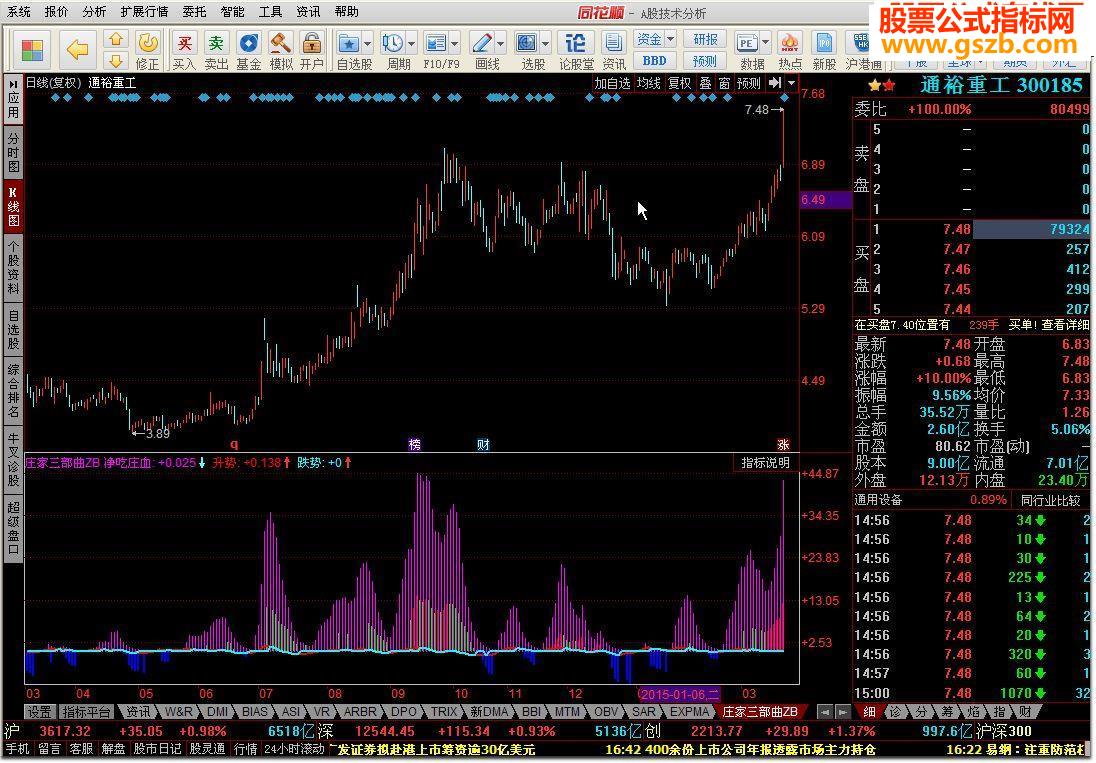Expand the 数据 dropdown arrow
1096x763 pixels.
(765, 43)
